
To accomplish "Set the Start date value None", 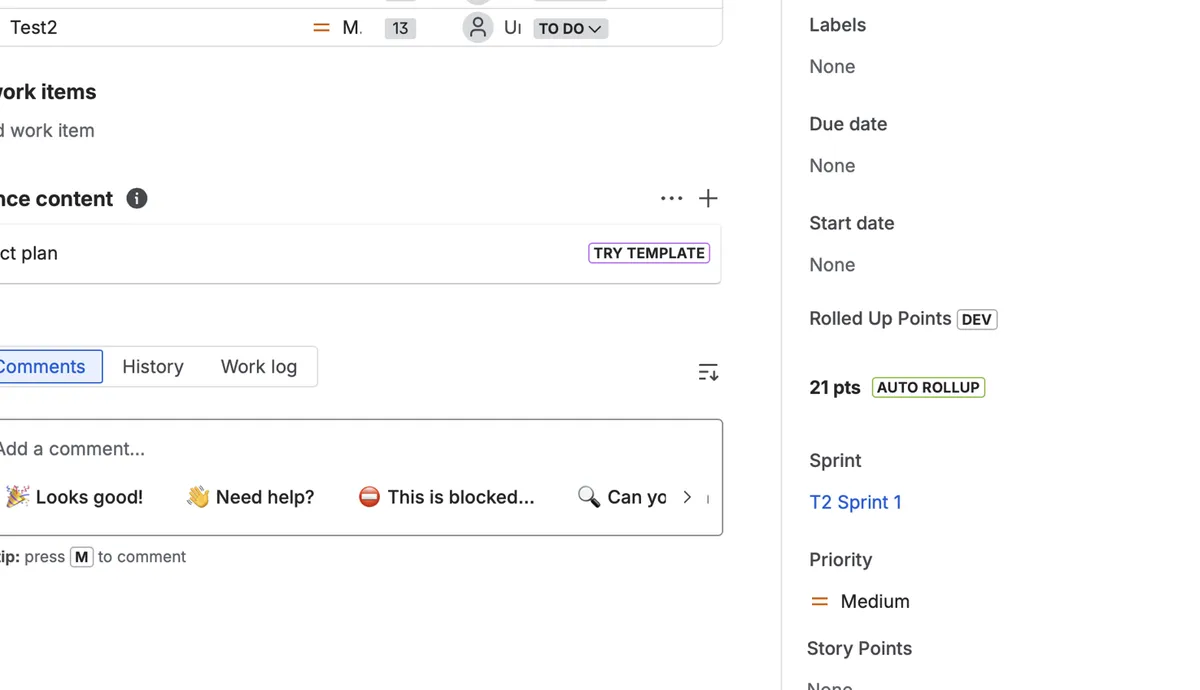I will click(x=832, y=264).
